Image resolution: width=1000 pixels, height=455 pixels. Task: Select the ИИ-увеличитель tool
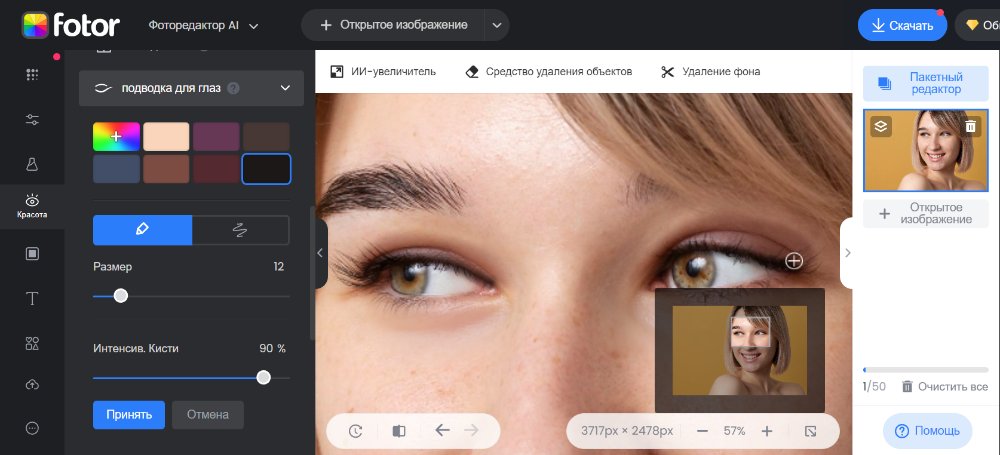(383, 72)
